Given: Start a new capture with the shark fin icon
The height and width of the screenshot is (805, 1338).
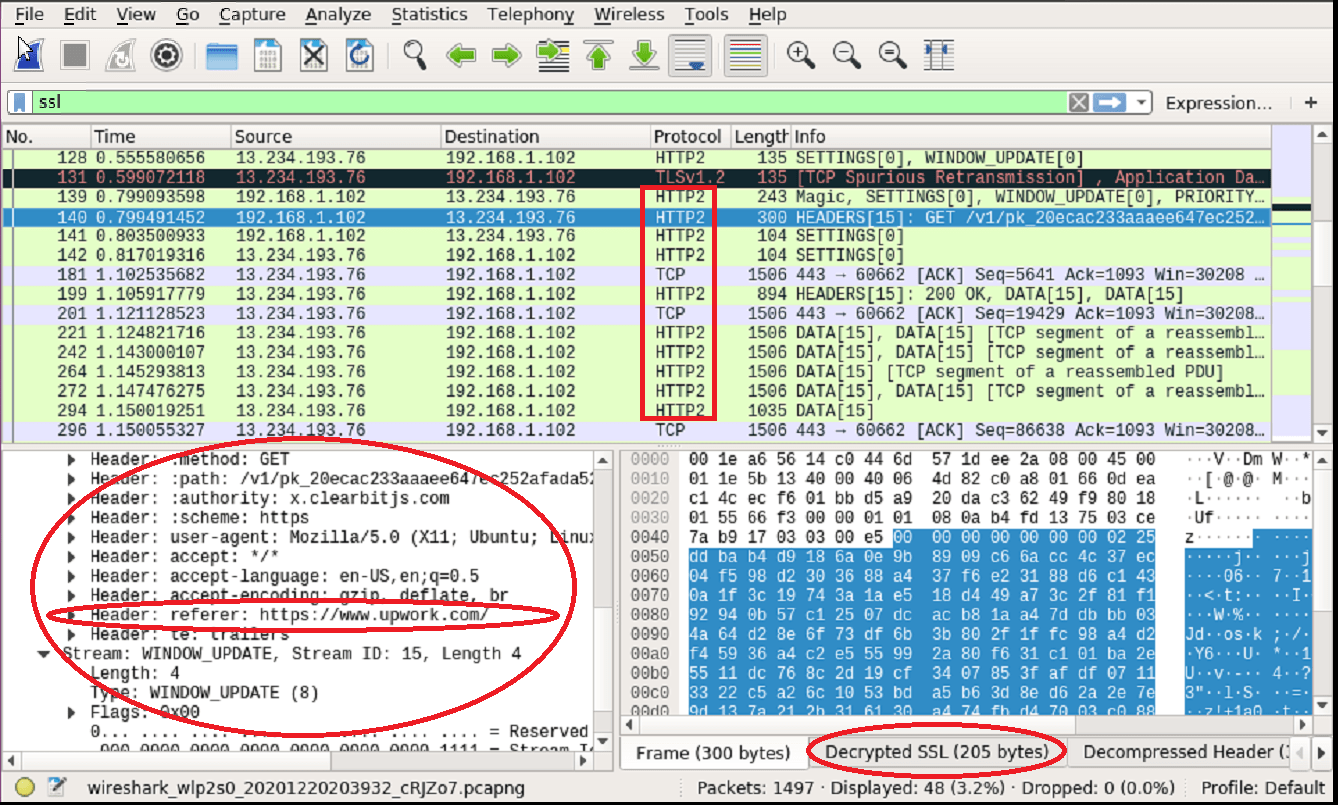Looking at the screenshot, I should (x=27, y=55).
